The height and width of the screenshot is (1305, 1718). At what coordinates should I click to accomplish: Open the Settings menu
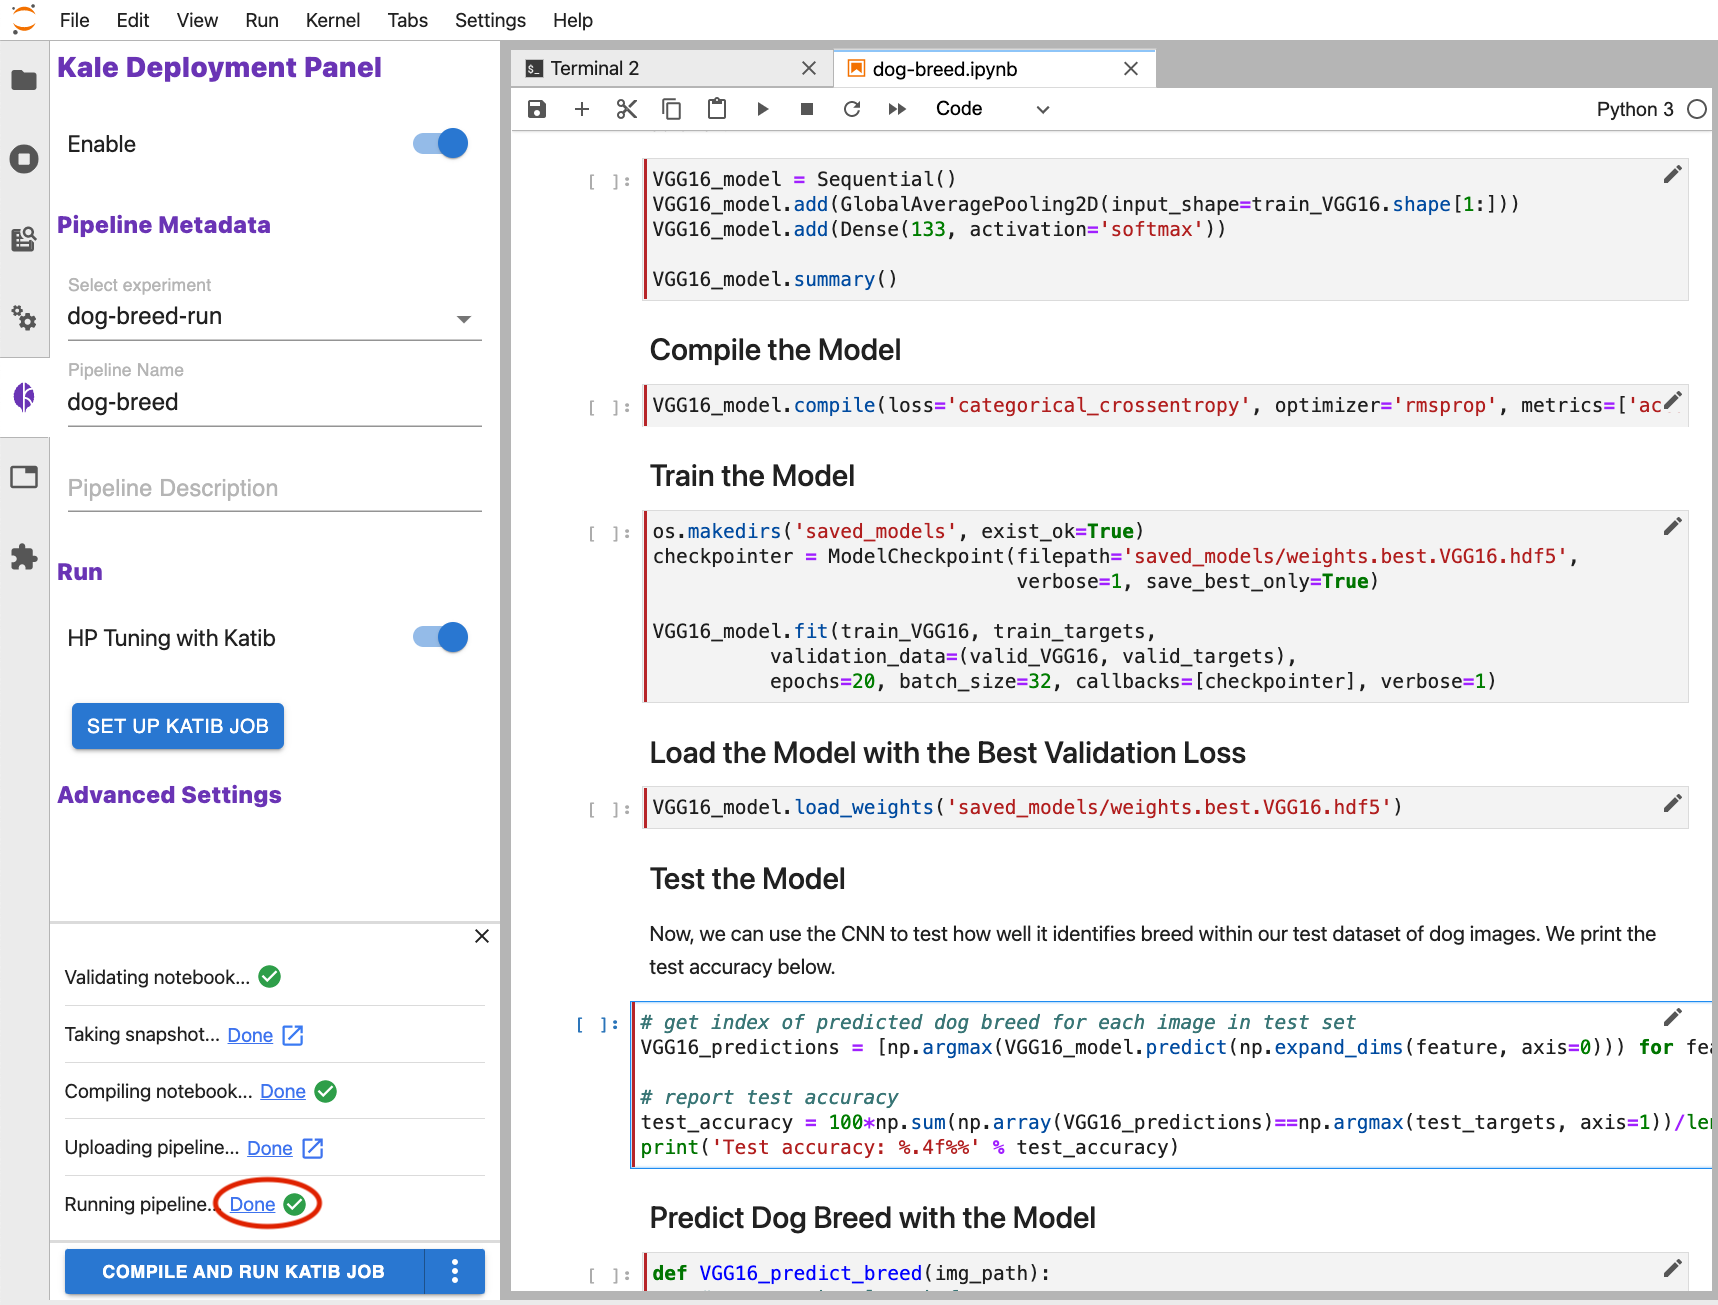(490, 20)
